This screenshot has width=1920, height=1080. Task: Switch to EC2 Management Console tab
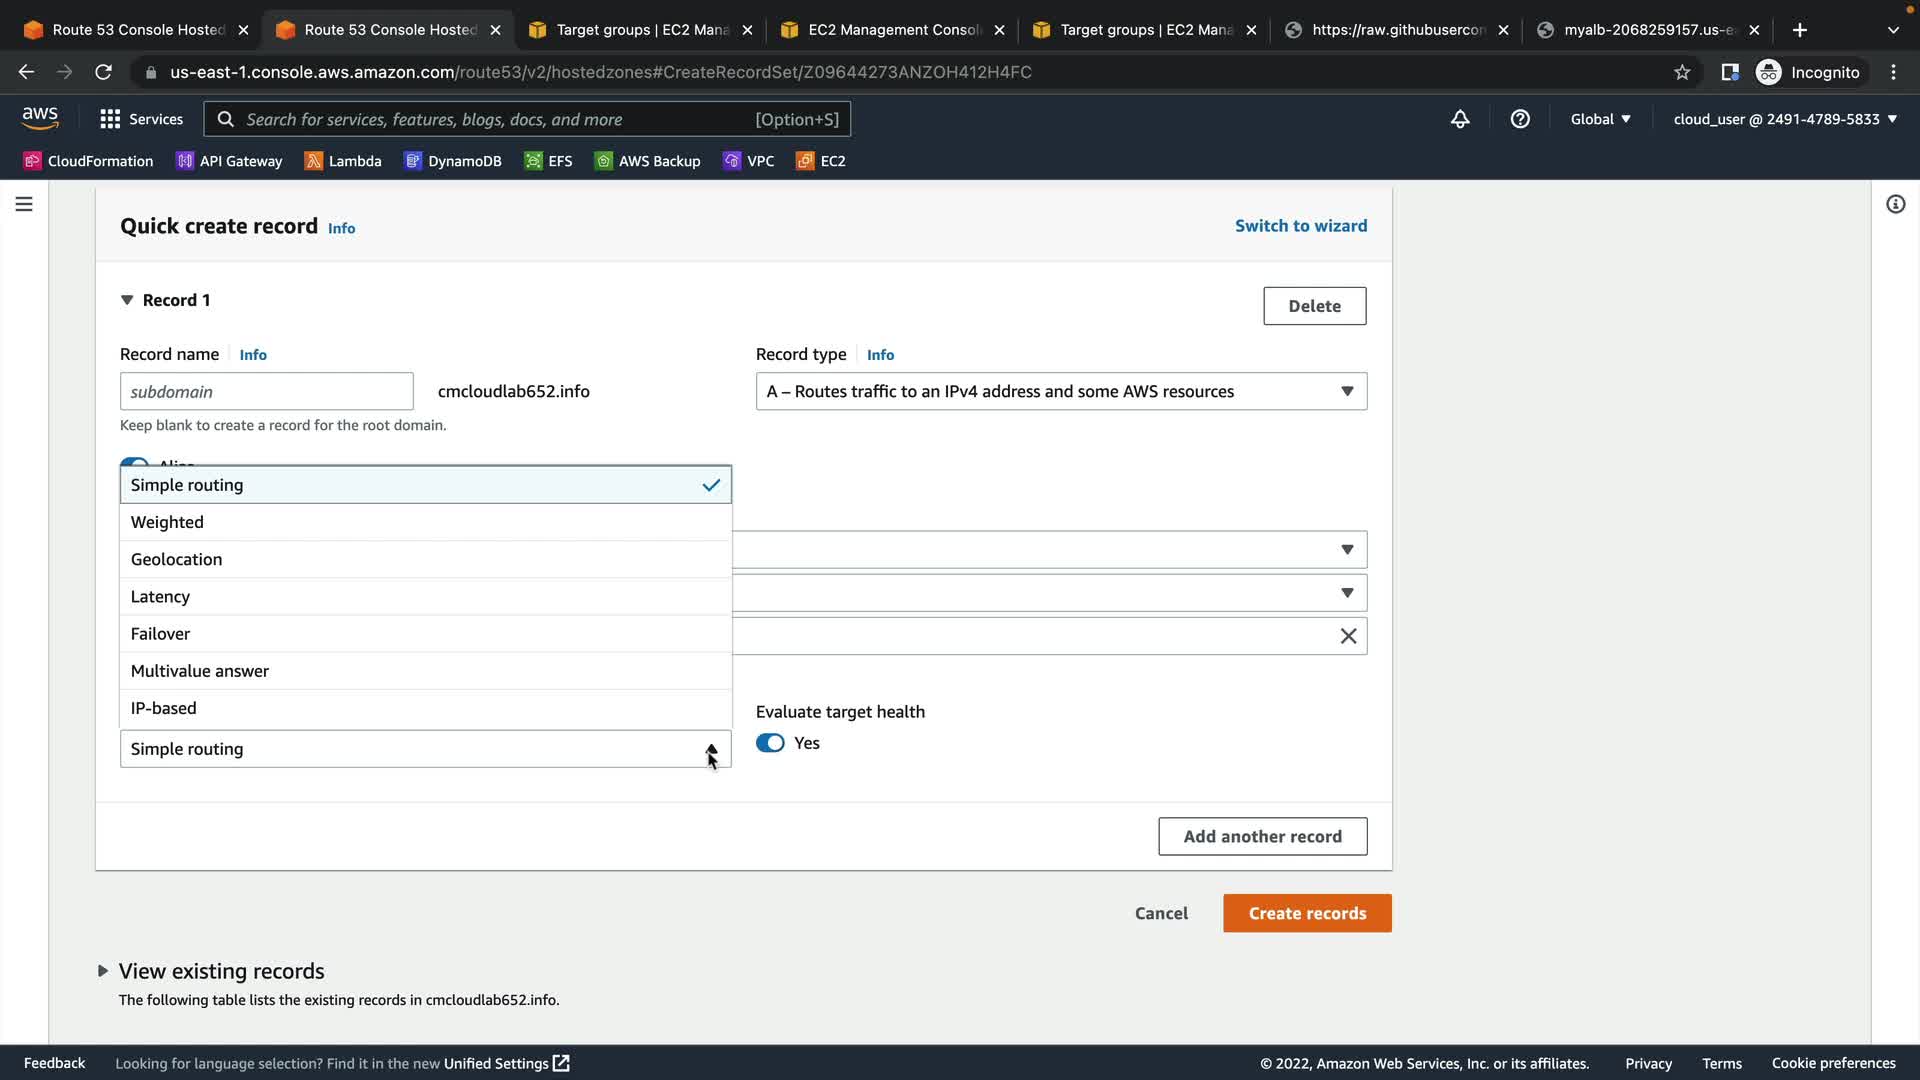point(893,30)
